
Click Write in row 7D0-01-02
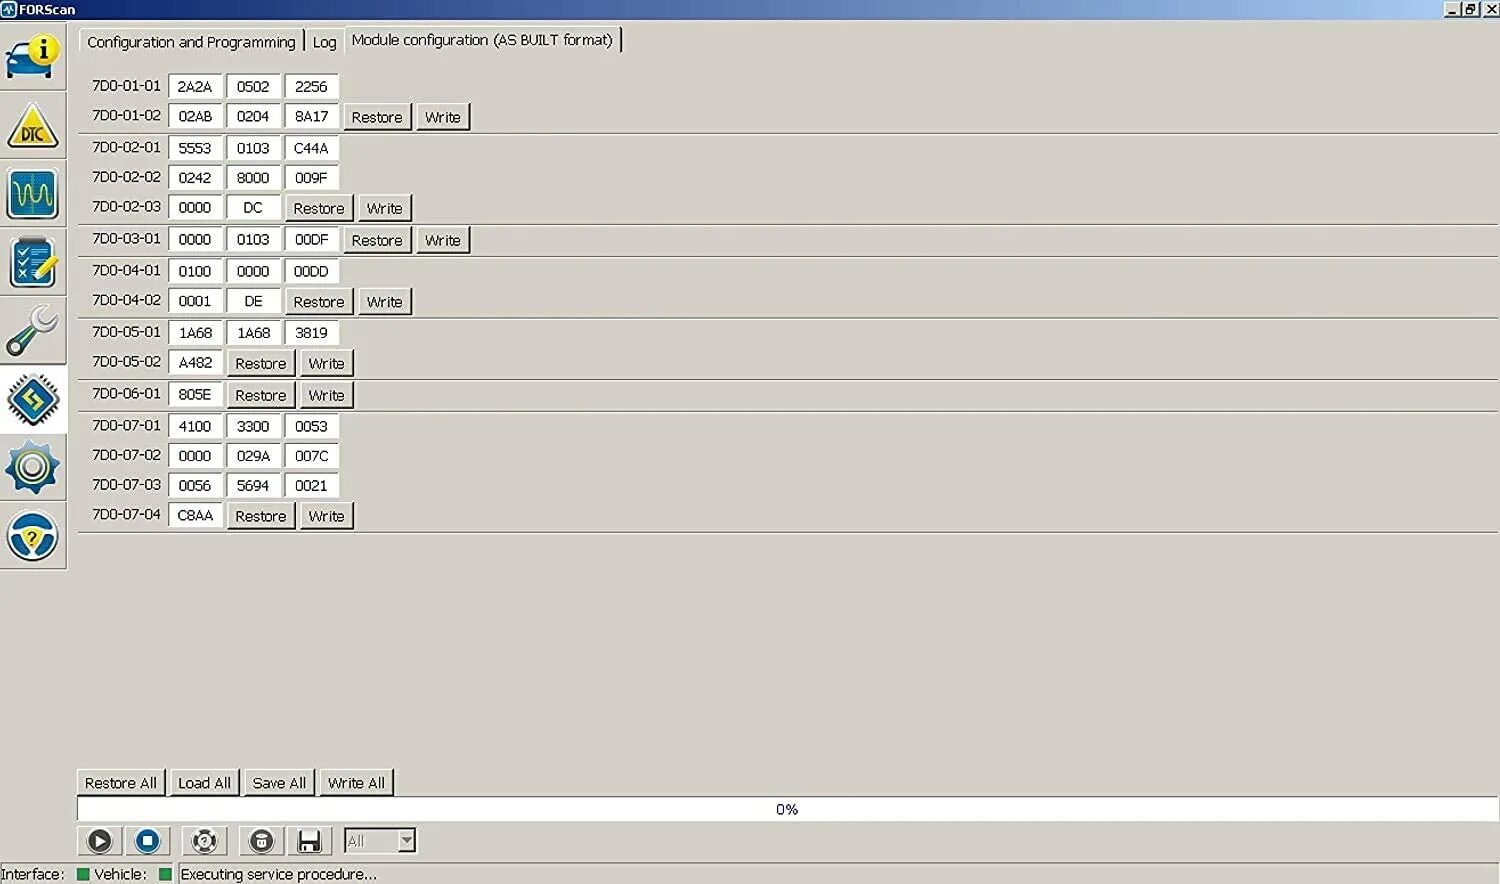[x=443, y=117]
